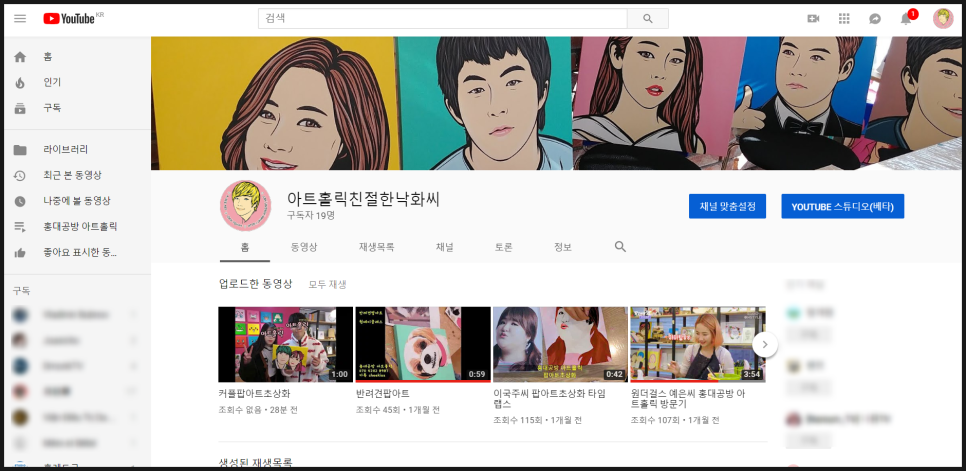Click the channel banner artwork
The width and height of the screenshot is (966, 471).
click(x=556, y=103)
